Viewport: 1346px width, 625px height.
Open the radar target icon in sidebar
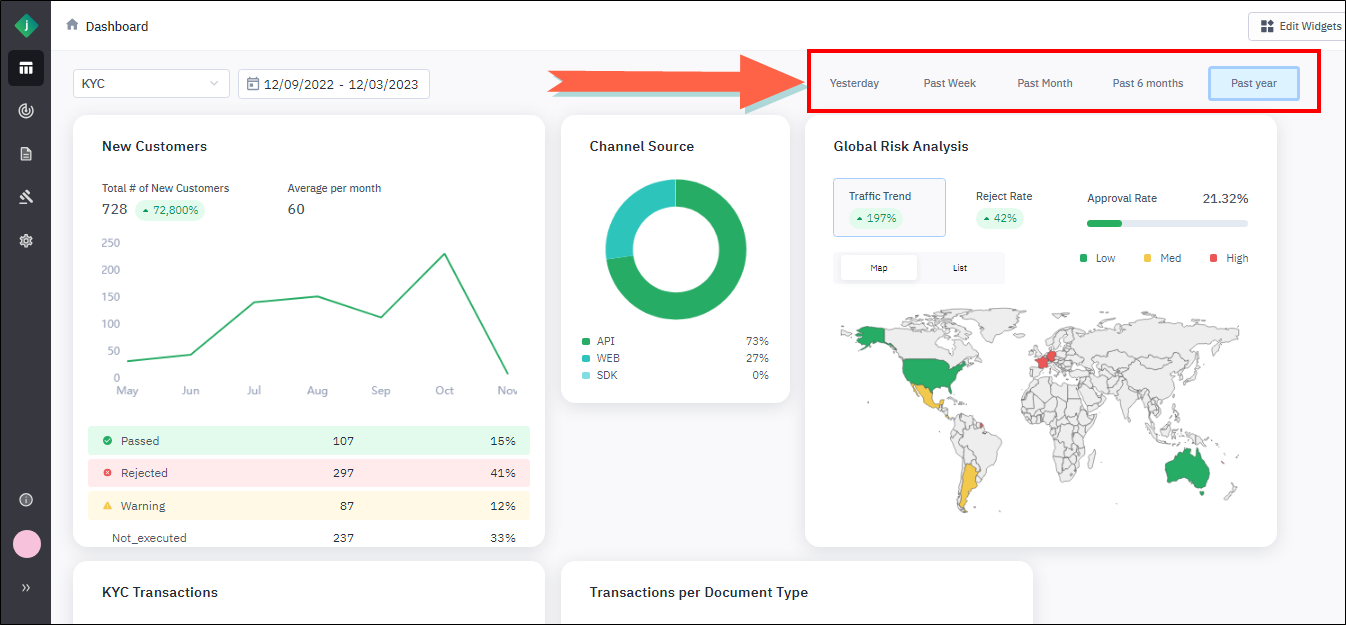(x=26, y=111)
